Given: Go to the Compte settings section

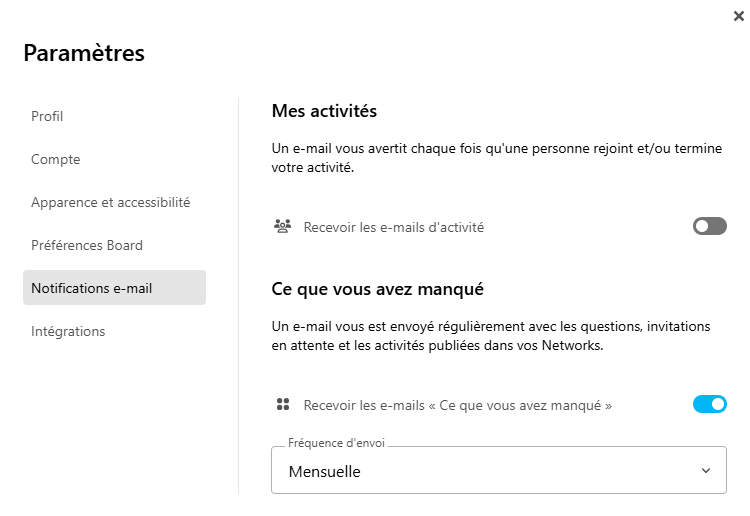Looking at the screenshot, I should click(56, 159).
